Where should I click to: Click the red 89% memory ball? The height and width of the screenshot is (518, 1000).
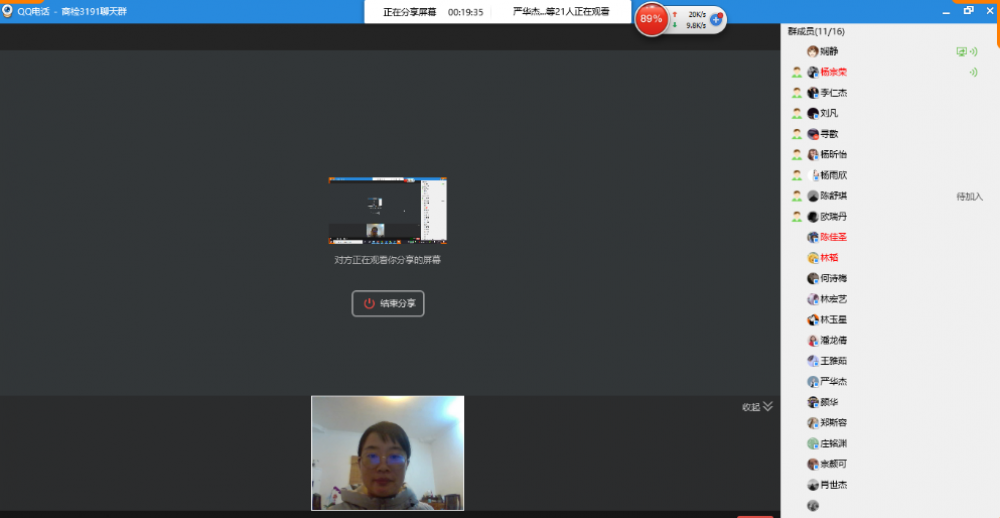(651, 19)
